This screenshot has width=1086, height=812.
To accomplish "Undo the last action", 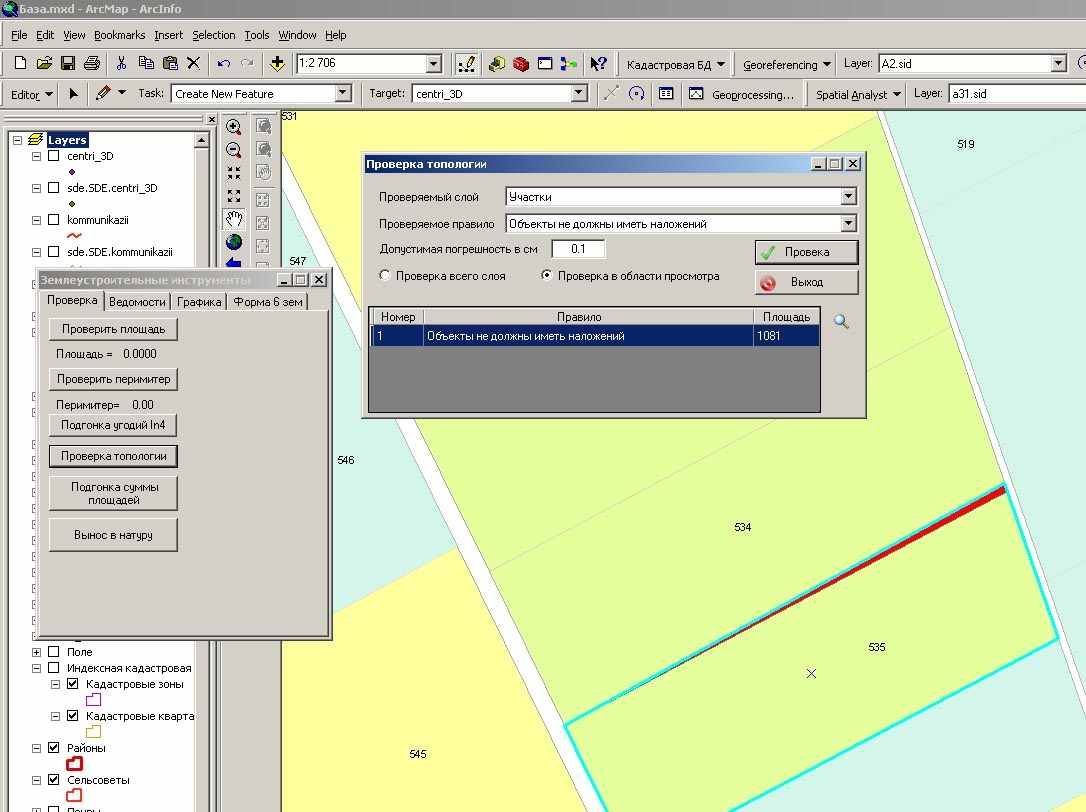I will coord(223,63).
